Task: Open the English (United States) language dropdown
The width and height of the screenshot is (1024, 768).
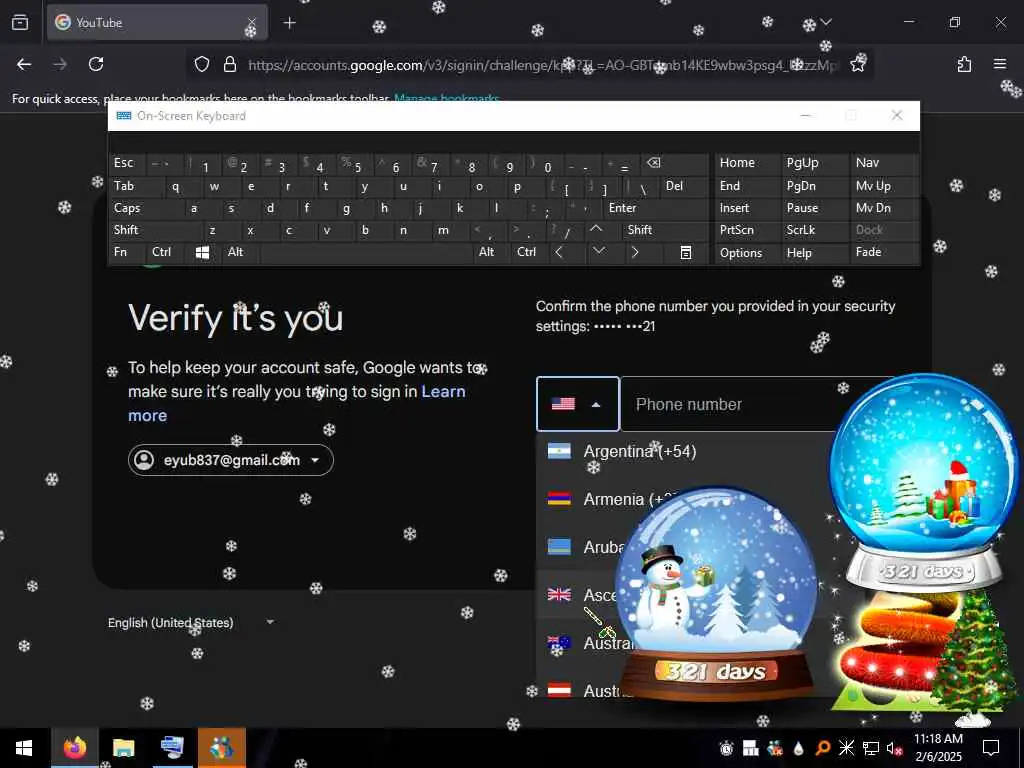Action: (191, 622)
